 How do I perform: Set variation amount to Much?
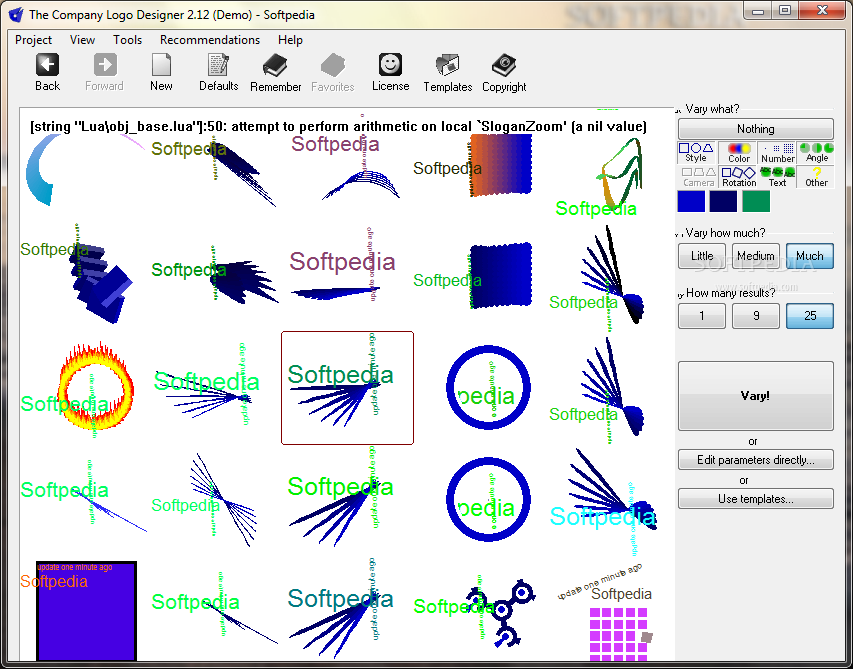[809, 256]
